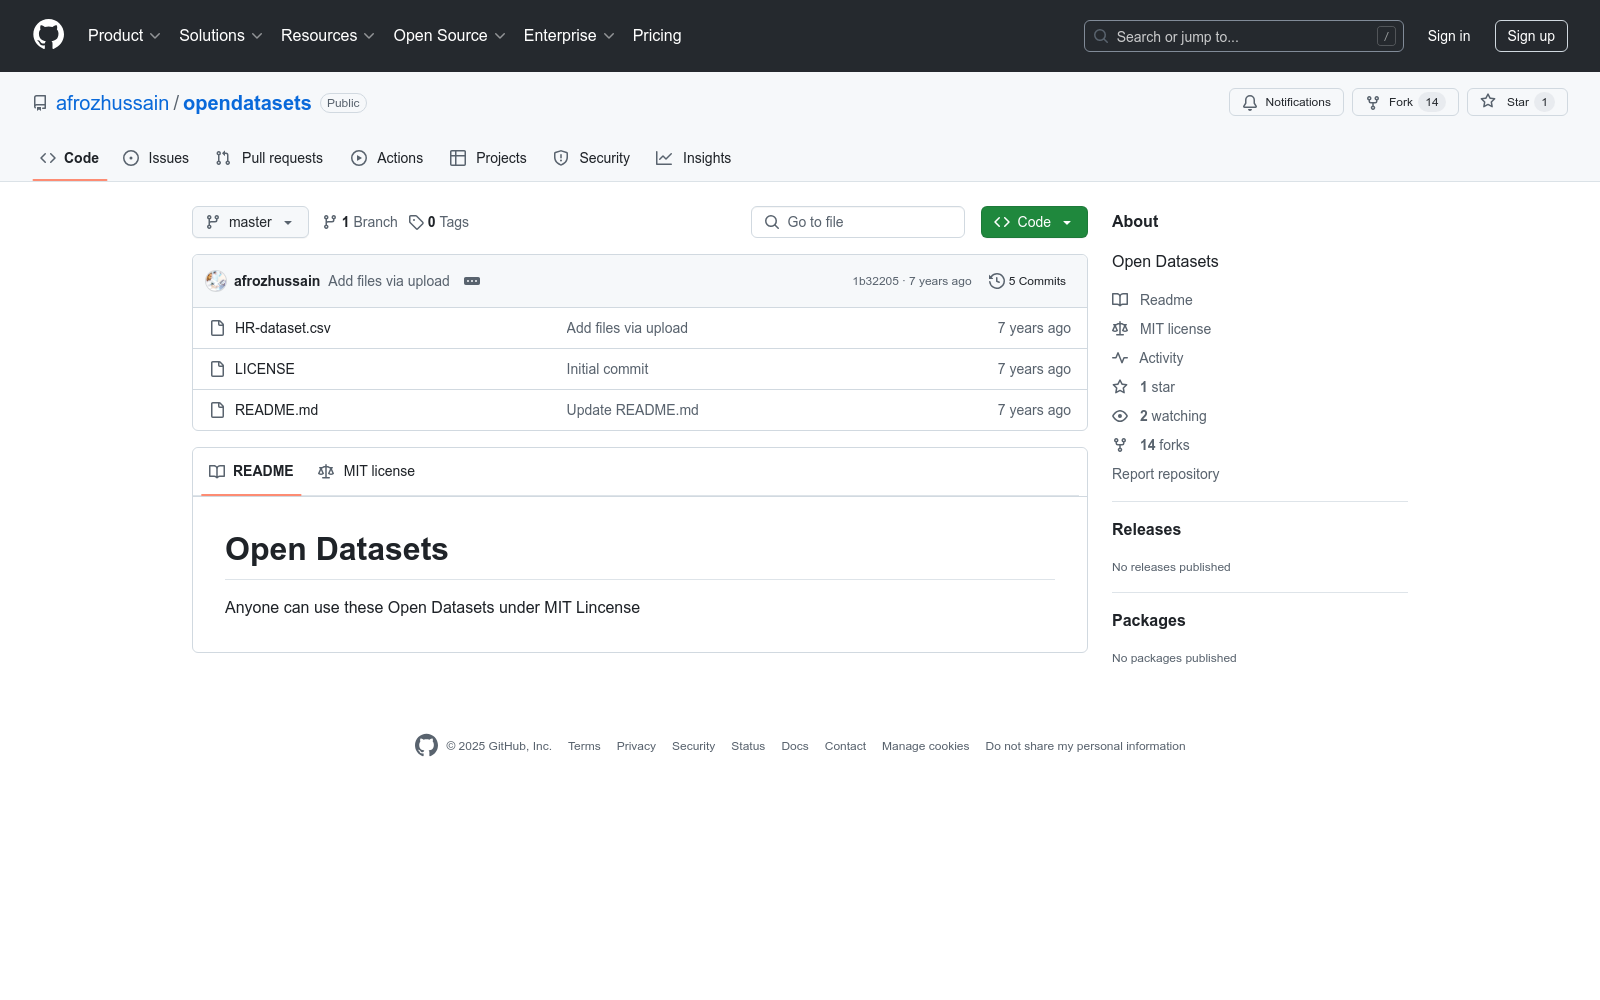The width and height of the screenshot is (1600, 1000).
Task: Click the branch icon beside 1 Branch
Action: coord(330,222)
